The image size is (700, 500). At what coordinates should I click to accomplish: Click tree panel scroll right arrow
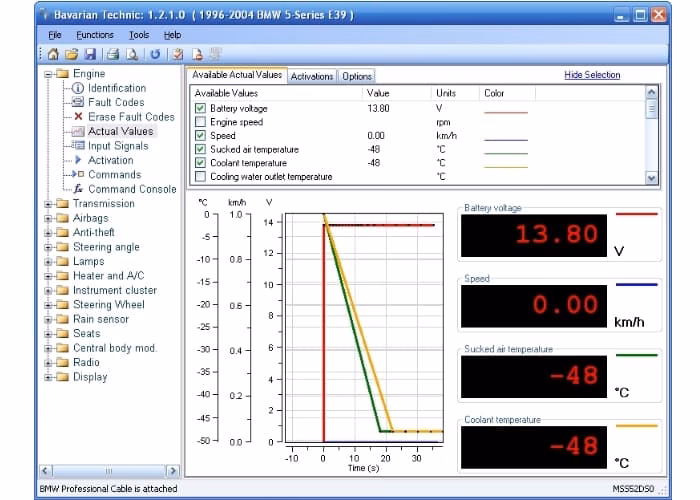[x=173, y=471]
